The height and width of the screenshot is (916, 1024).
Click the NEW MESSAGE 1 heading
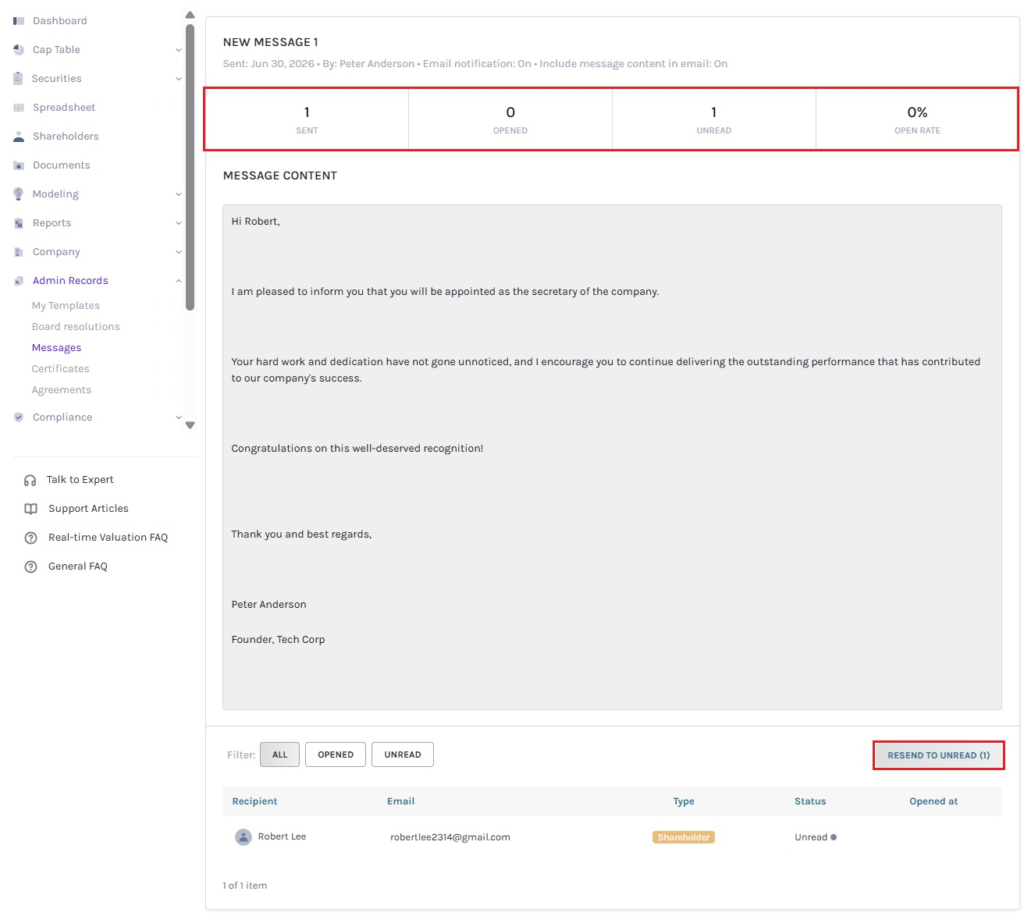tap(270, 42)
